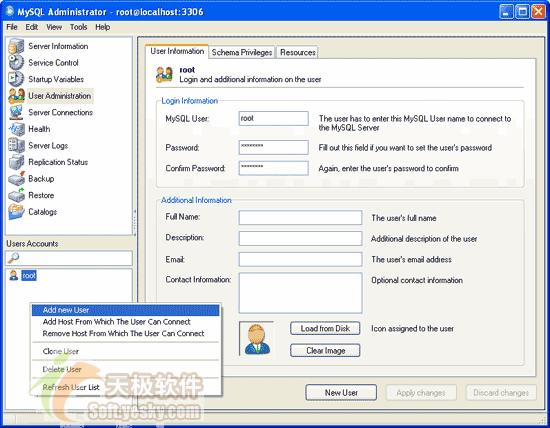Screen dimensions: 550x428
Task: Click the User Administration people icon
Action: 16,96
